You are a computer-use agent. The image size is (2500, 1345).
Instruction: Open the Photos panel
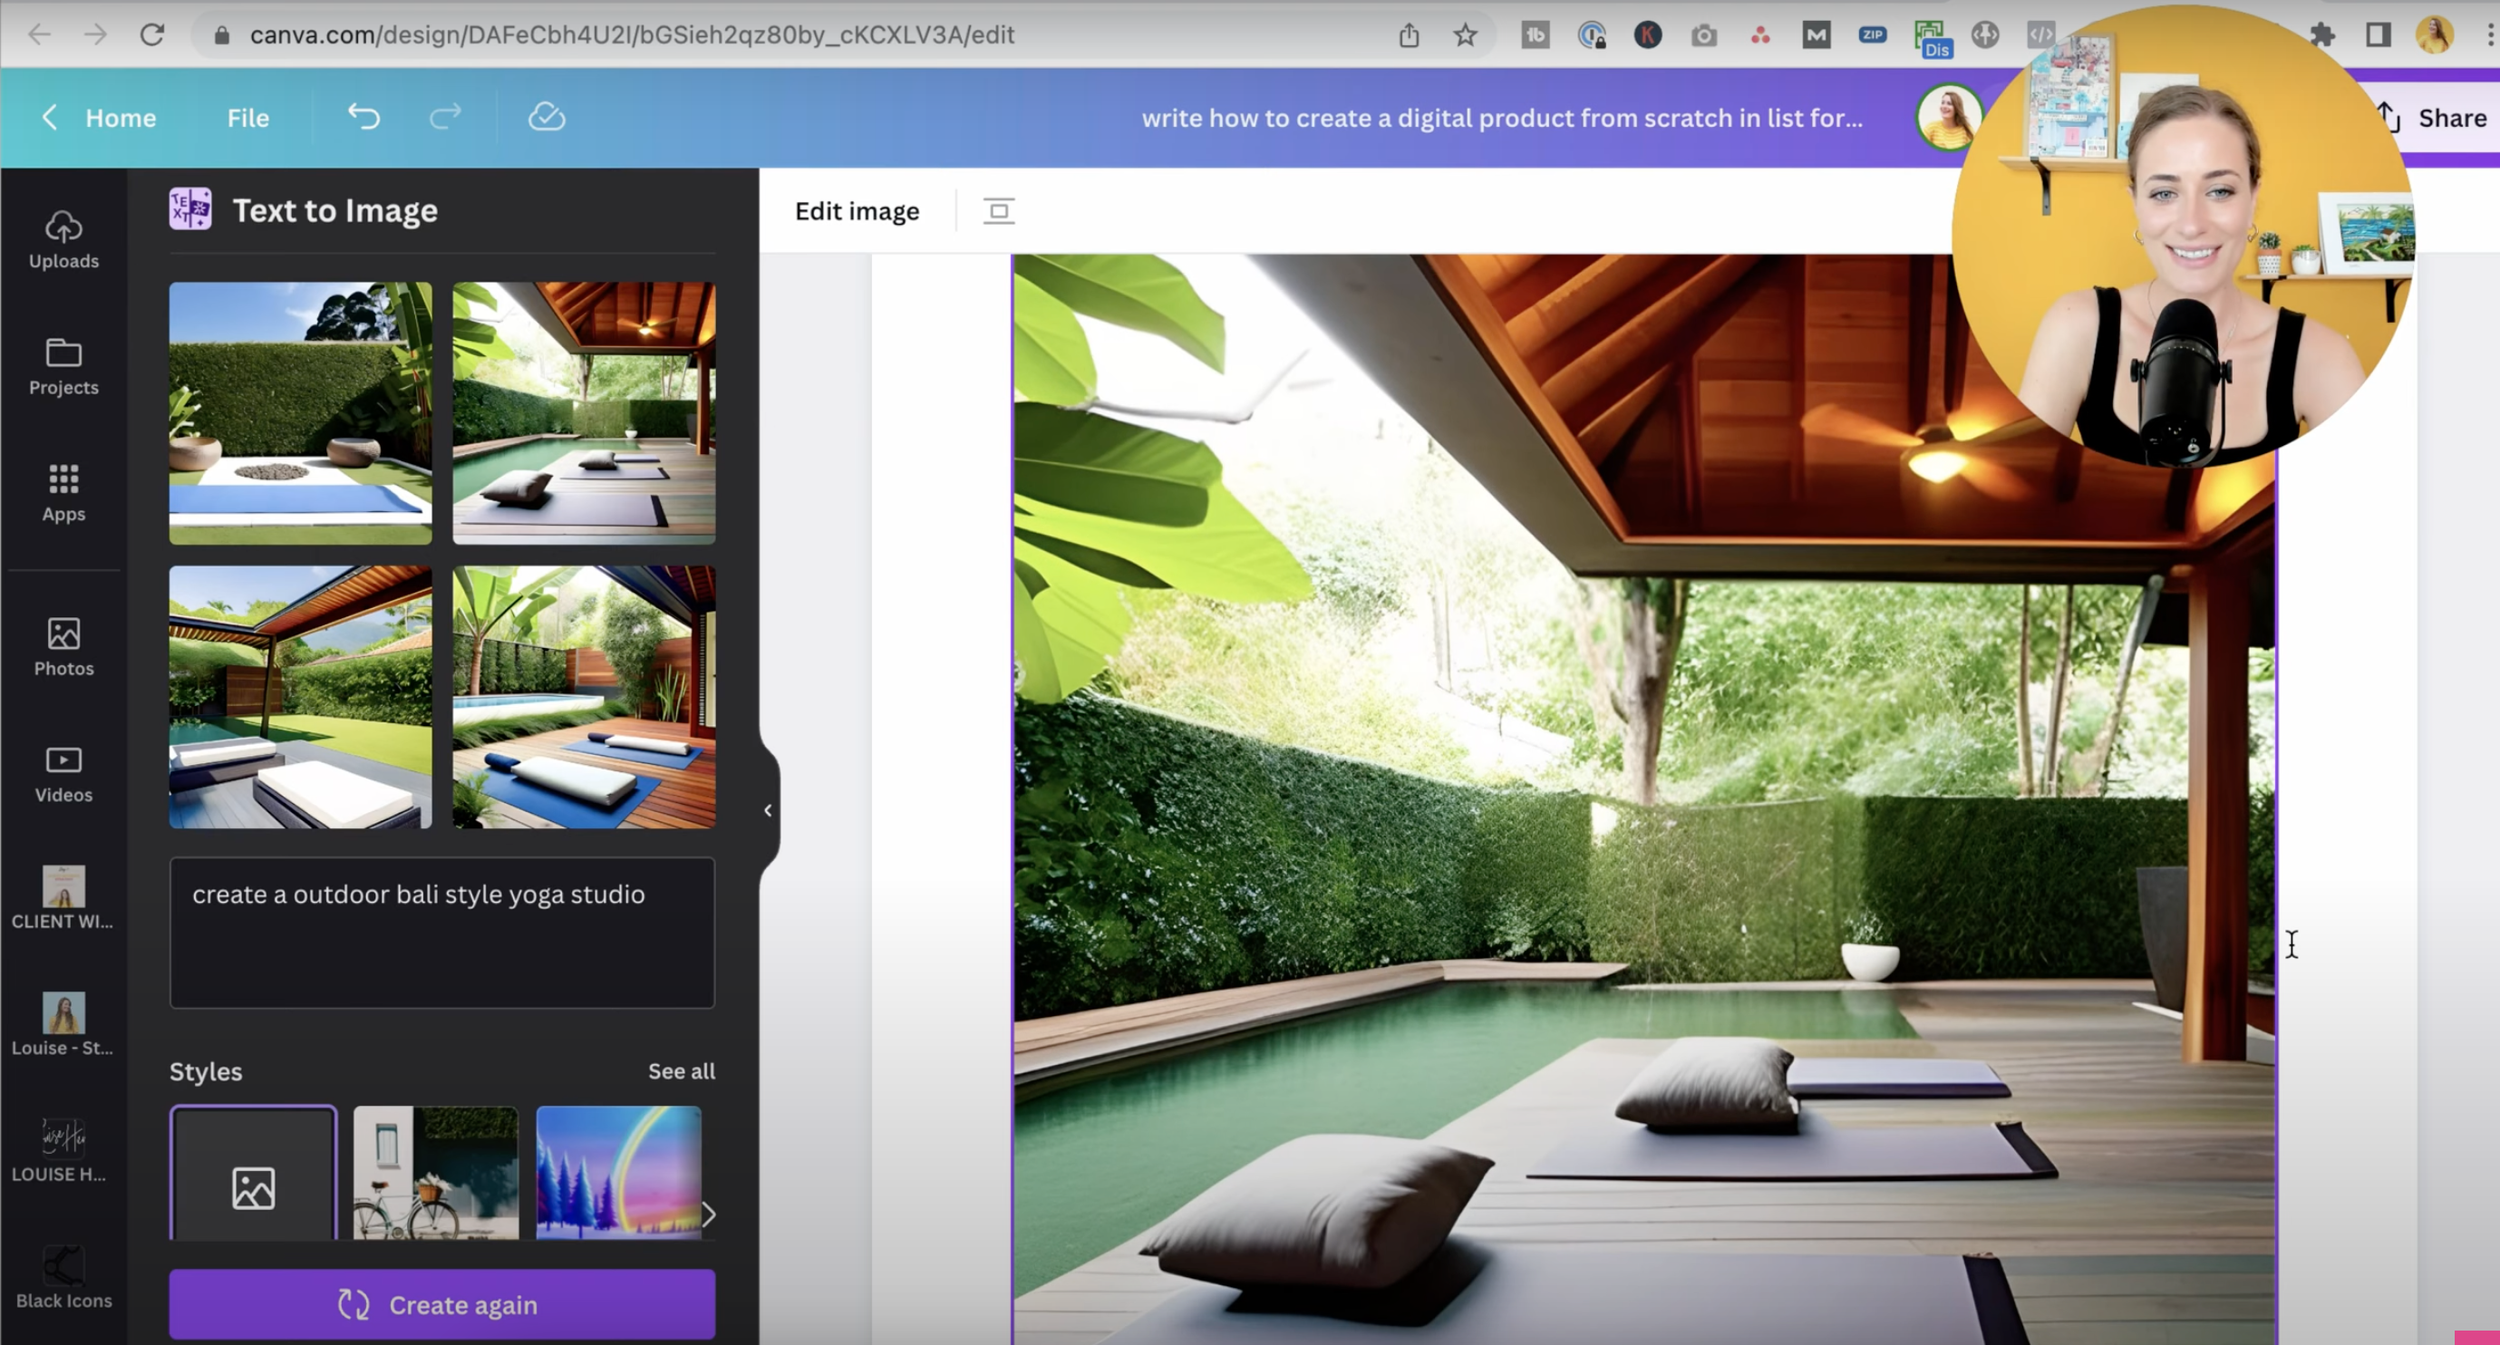(x=64, y=647)
